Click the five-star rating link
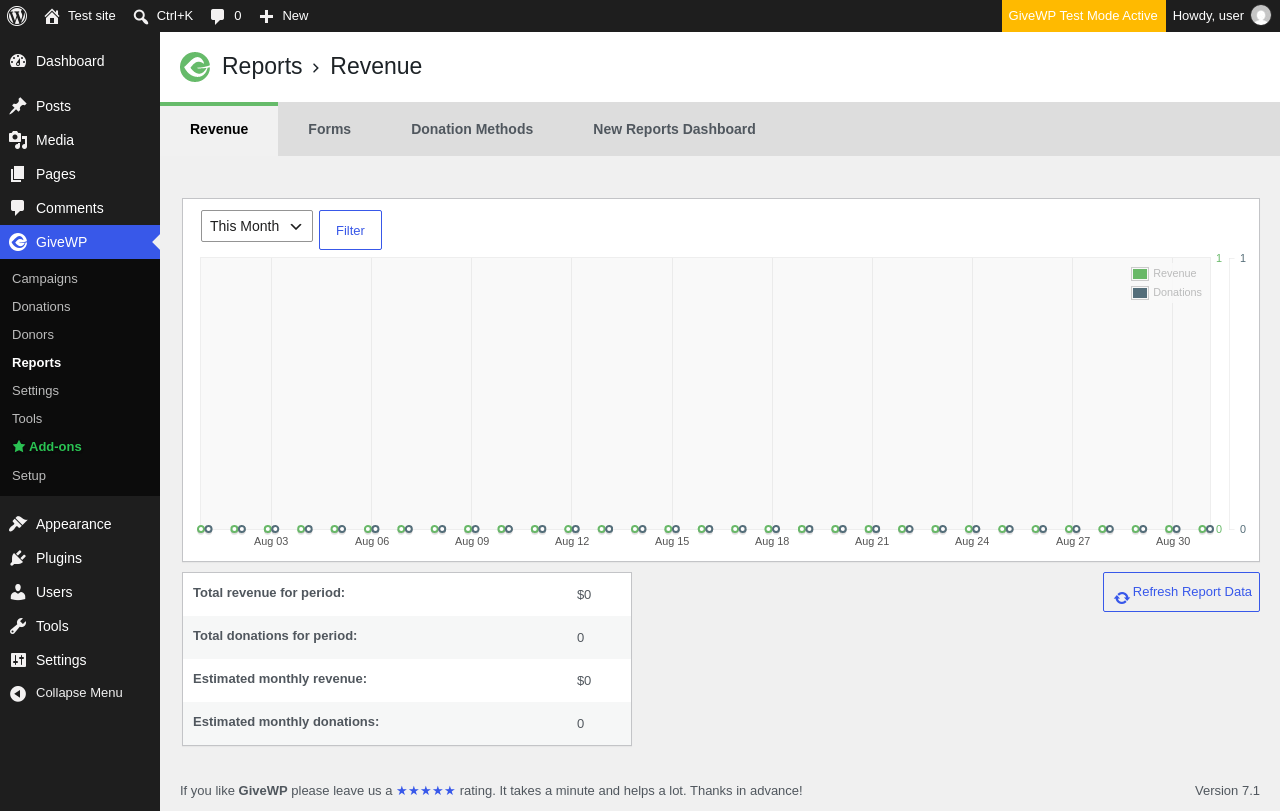This screenshot has height=811, width=1280. [x=426, y=791]
